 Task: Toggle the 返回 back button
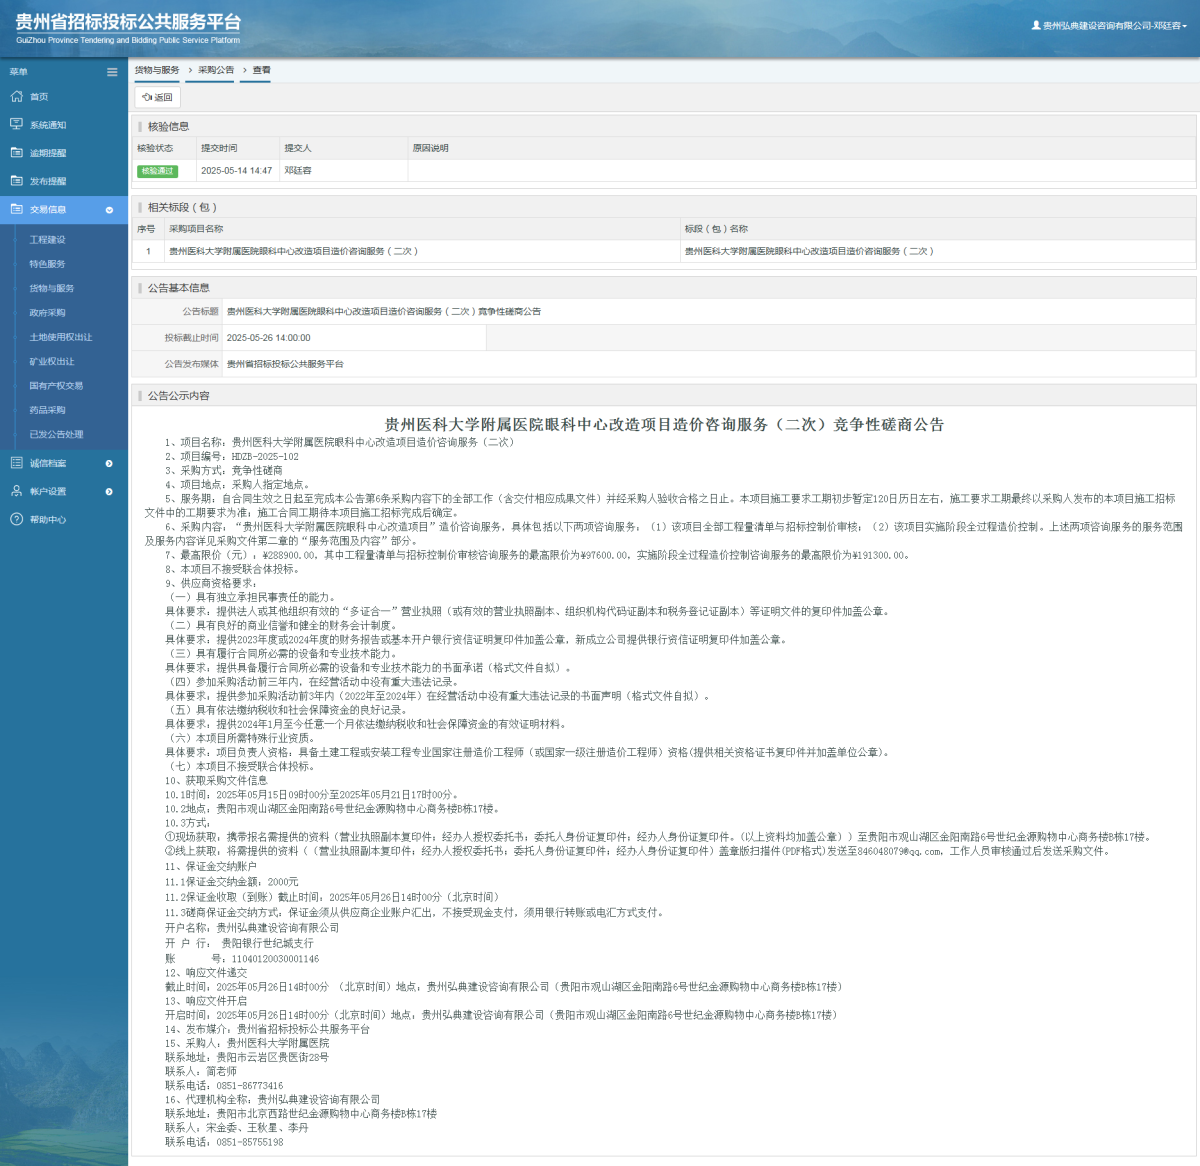[157, 97]
